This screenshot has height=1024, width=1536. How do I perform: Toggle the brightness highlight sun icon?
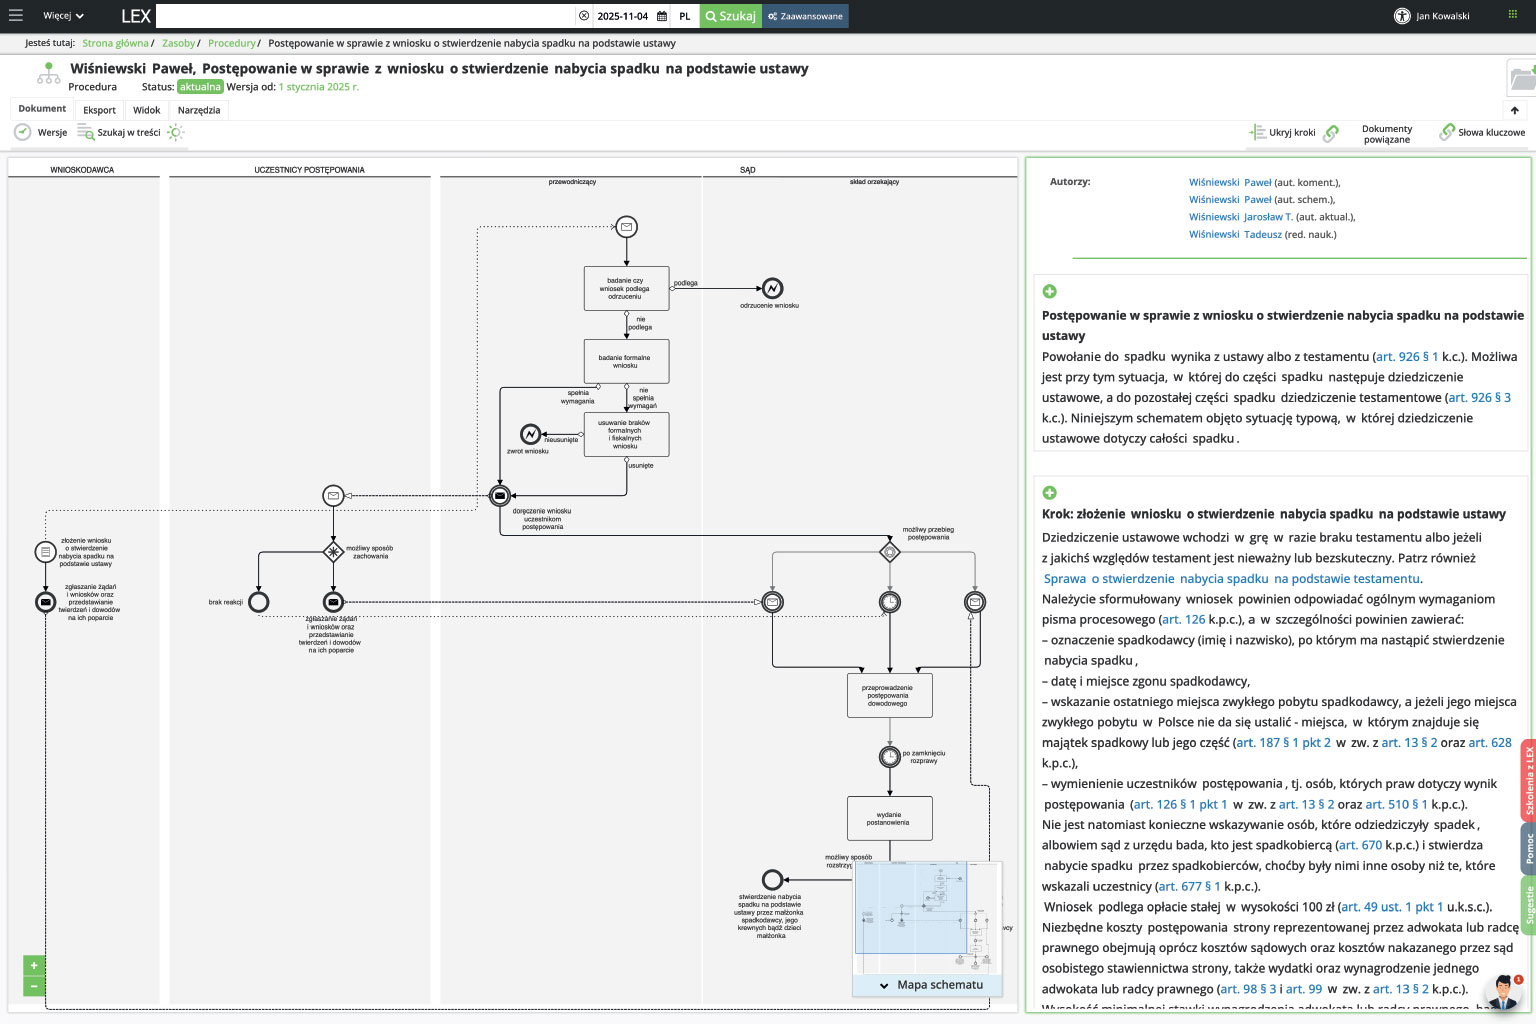(176, 132)
